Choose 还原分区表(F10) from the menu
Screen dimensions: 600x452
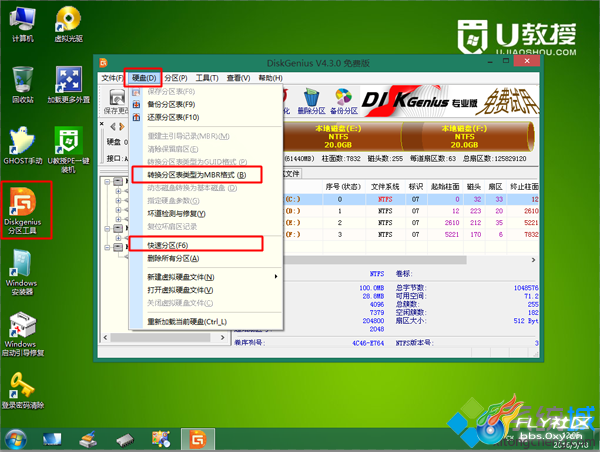(x=206, y=117)
